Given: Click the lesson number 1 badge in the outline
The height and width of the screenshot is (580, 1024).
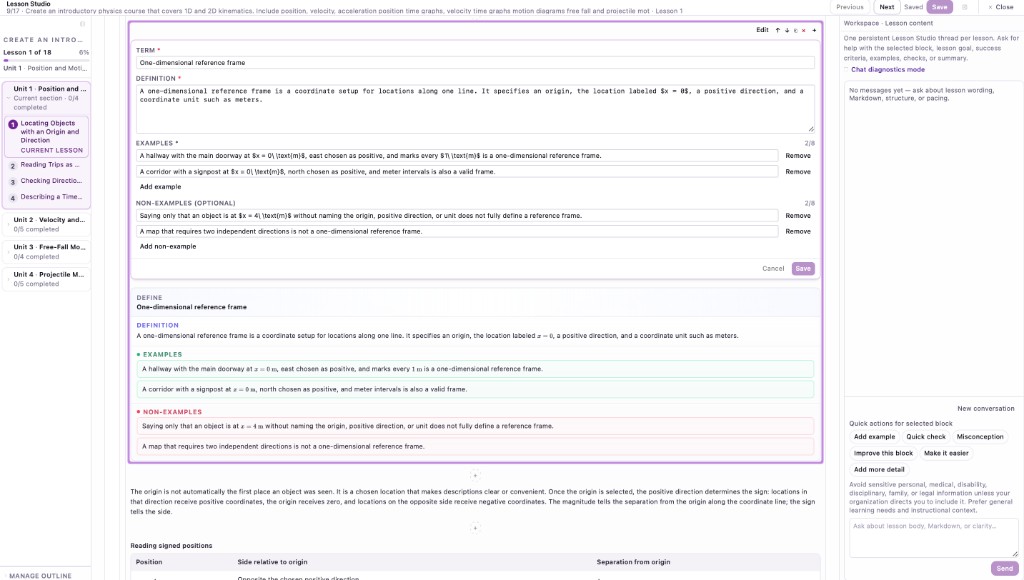Looking at the screenshot, I should 12,124.
